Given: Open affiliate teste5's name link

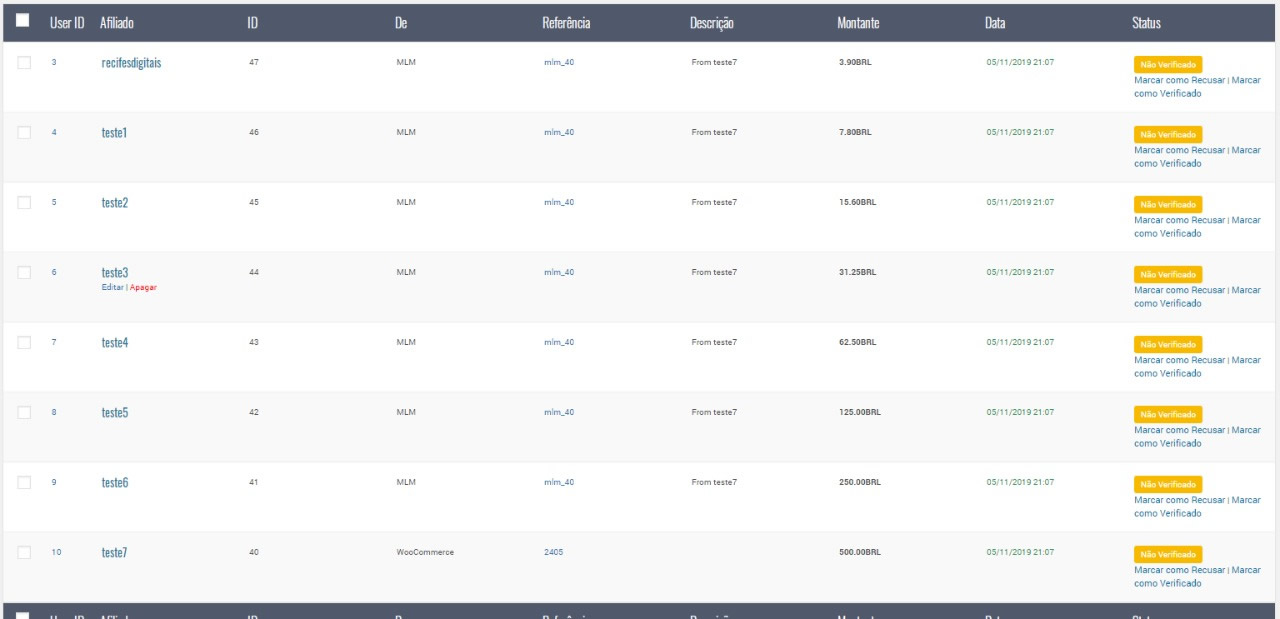Looking at the screenshot, I should point(115,413).
